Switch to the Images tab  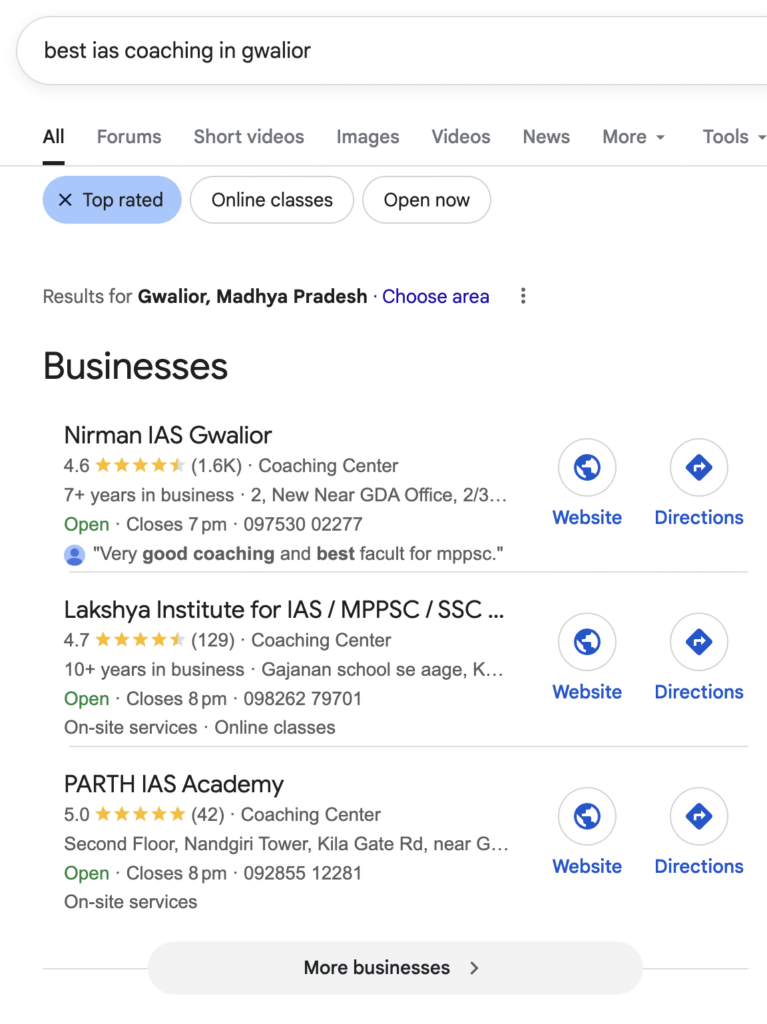coord(367,137)
